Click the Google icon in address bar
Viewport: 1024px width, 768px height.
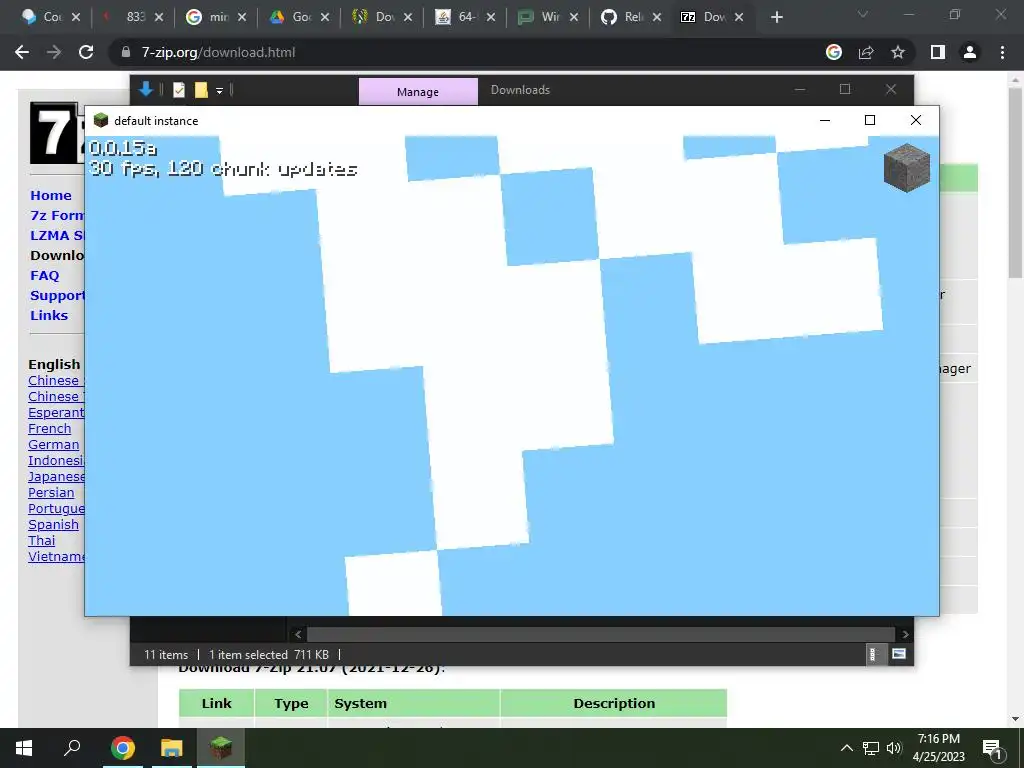pos(834,52)
